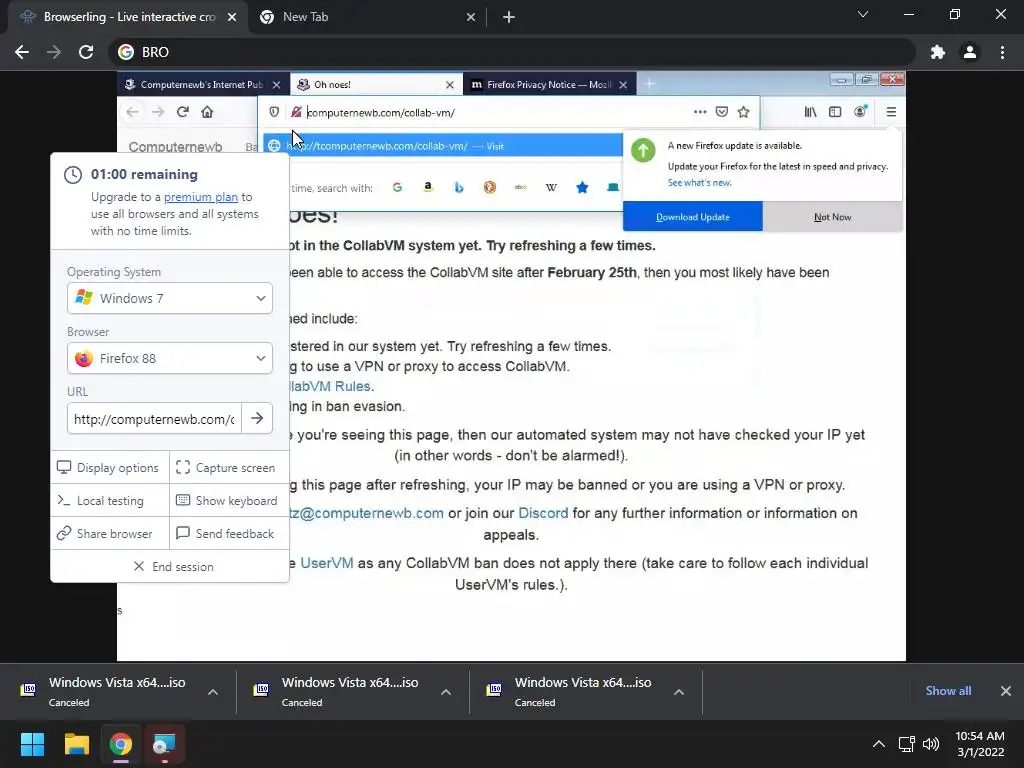
Task: Close the downloads bar
Action: click(x=1006, y=691)
